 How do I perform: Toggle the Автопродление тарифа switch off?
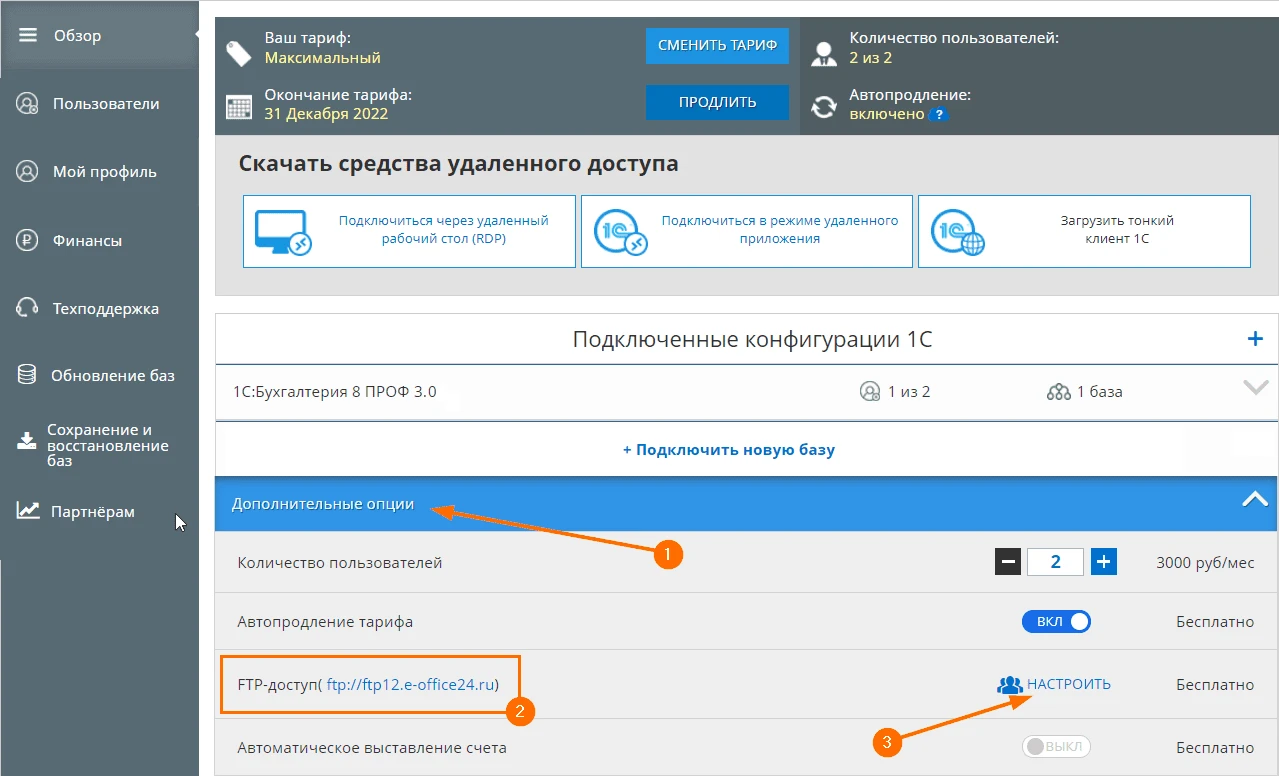(1056, 621)
